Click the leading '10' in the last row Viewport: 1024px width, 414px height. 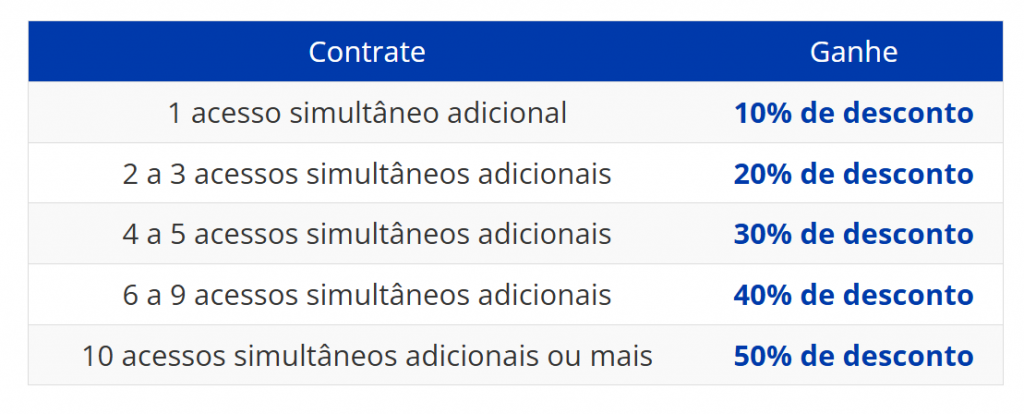[98, 356]
